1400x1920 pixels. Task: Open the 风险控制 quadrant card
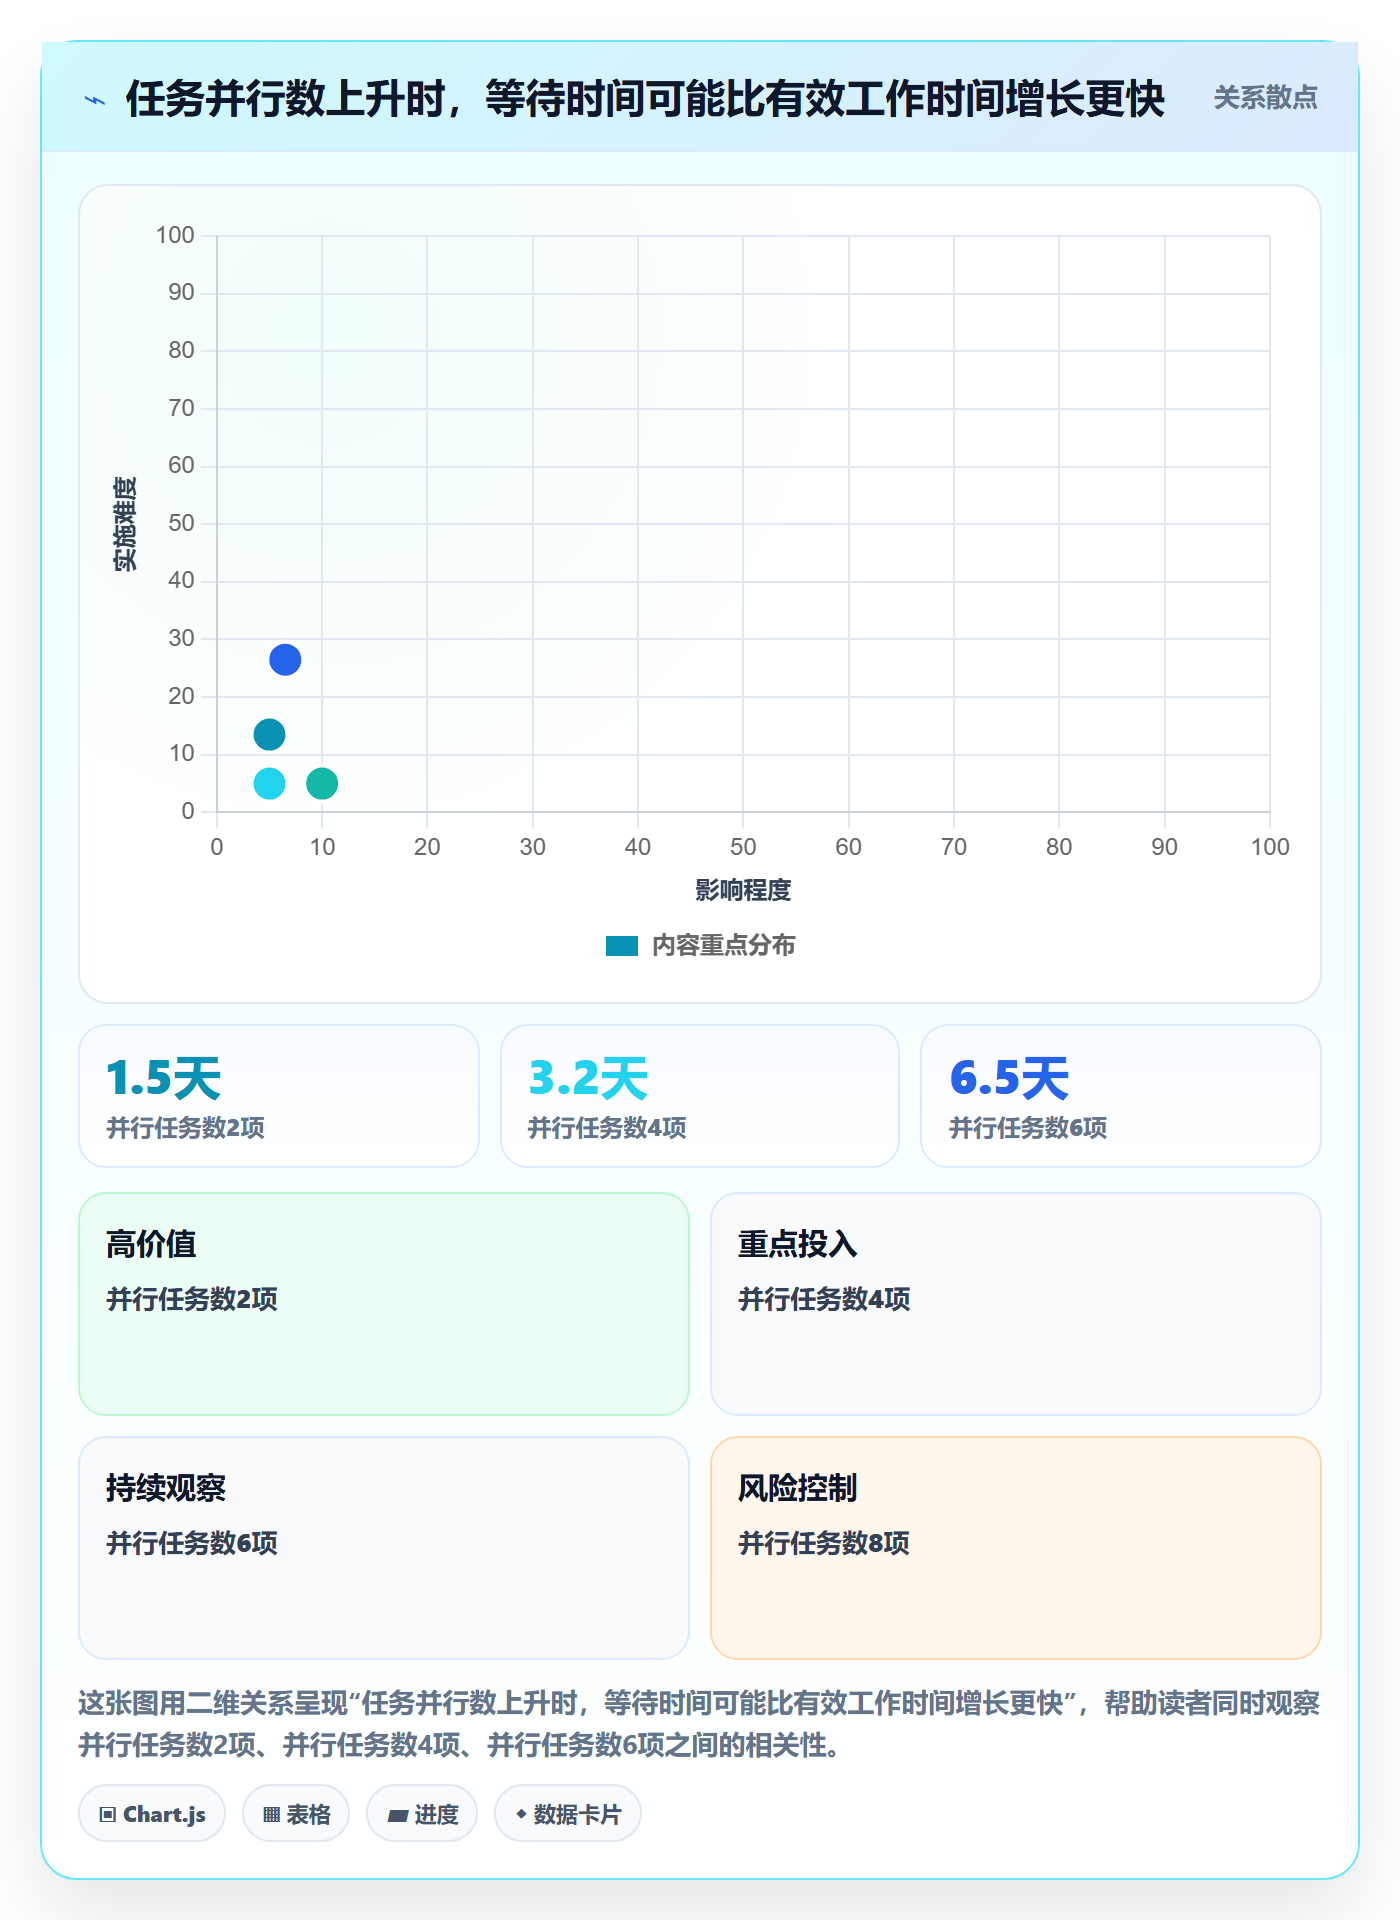point(1016,1548)
